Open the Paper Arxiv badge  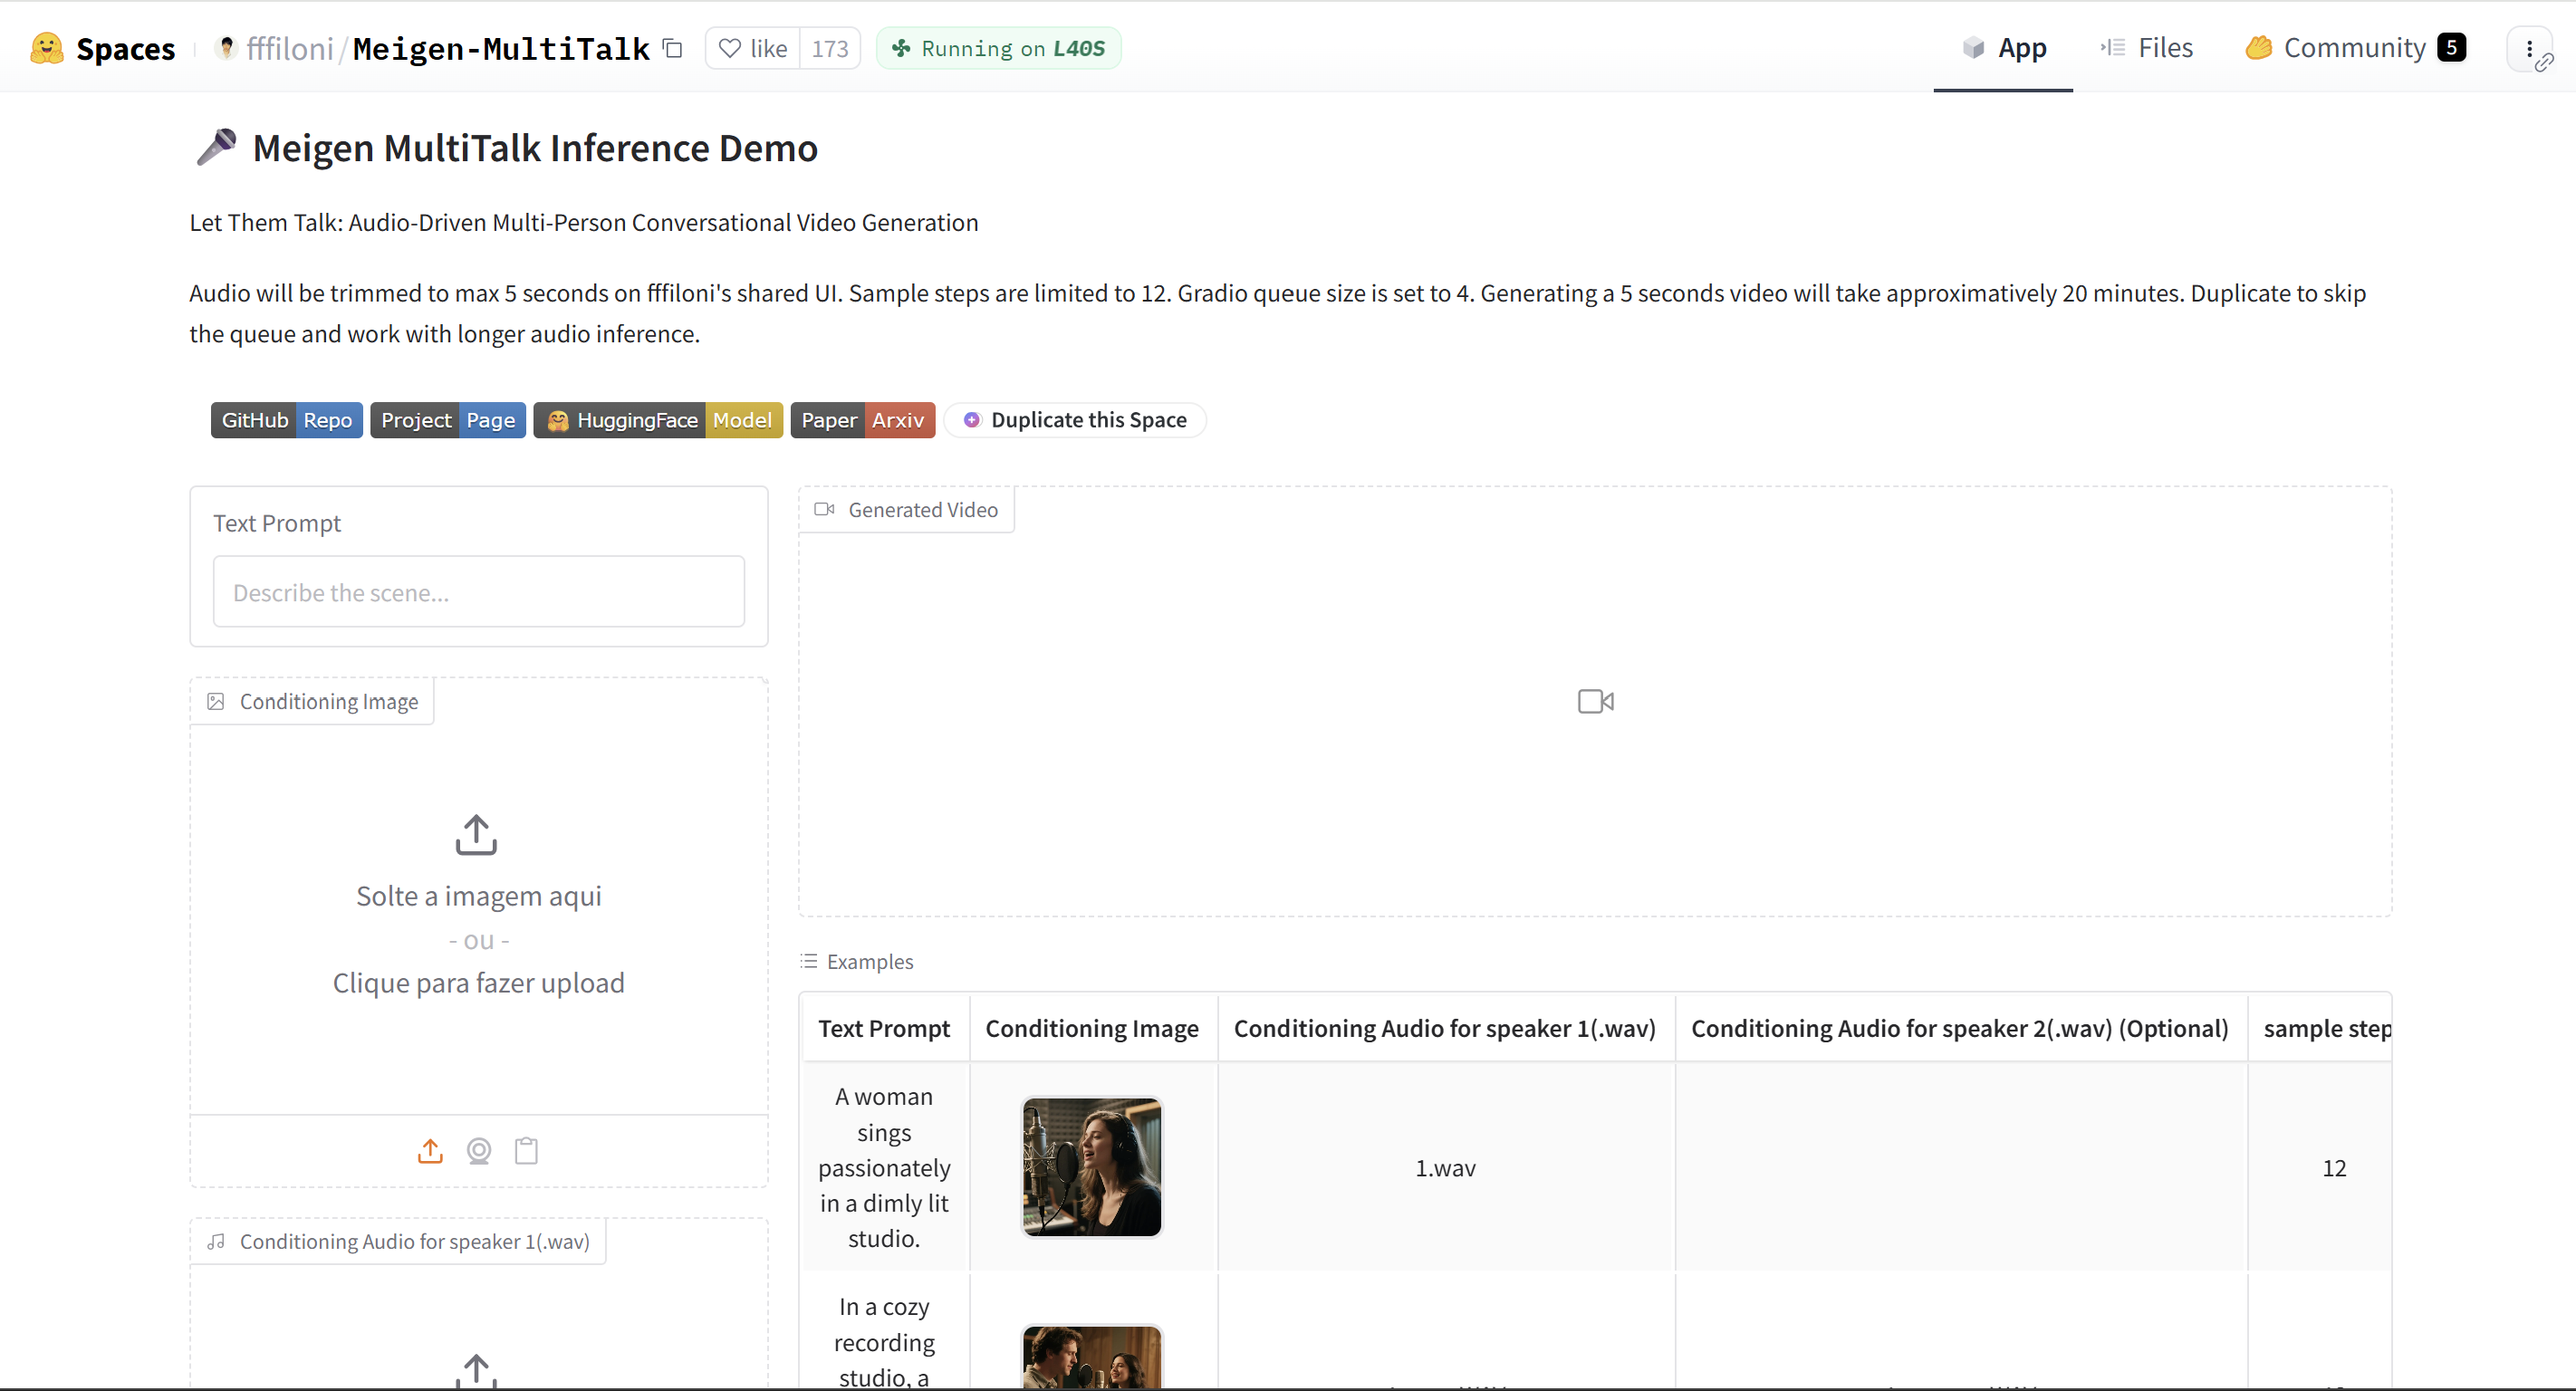(863, 420)
